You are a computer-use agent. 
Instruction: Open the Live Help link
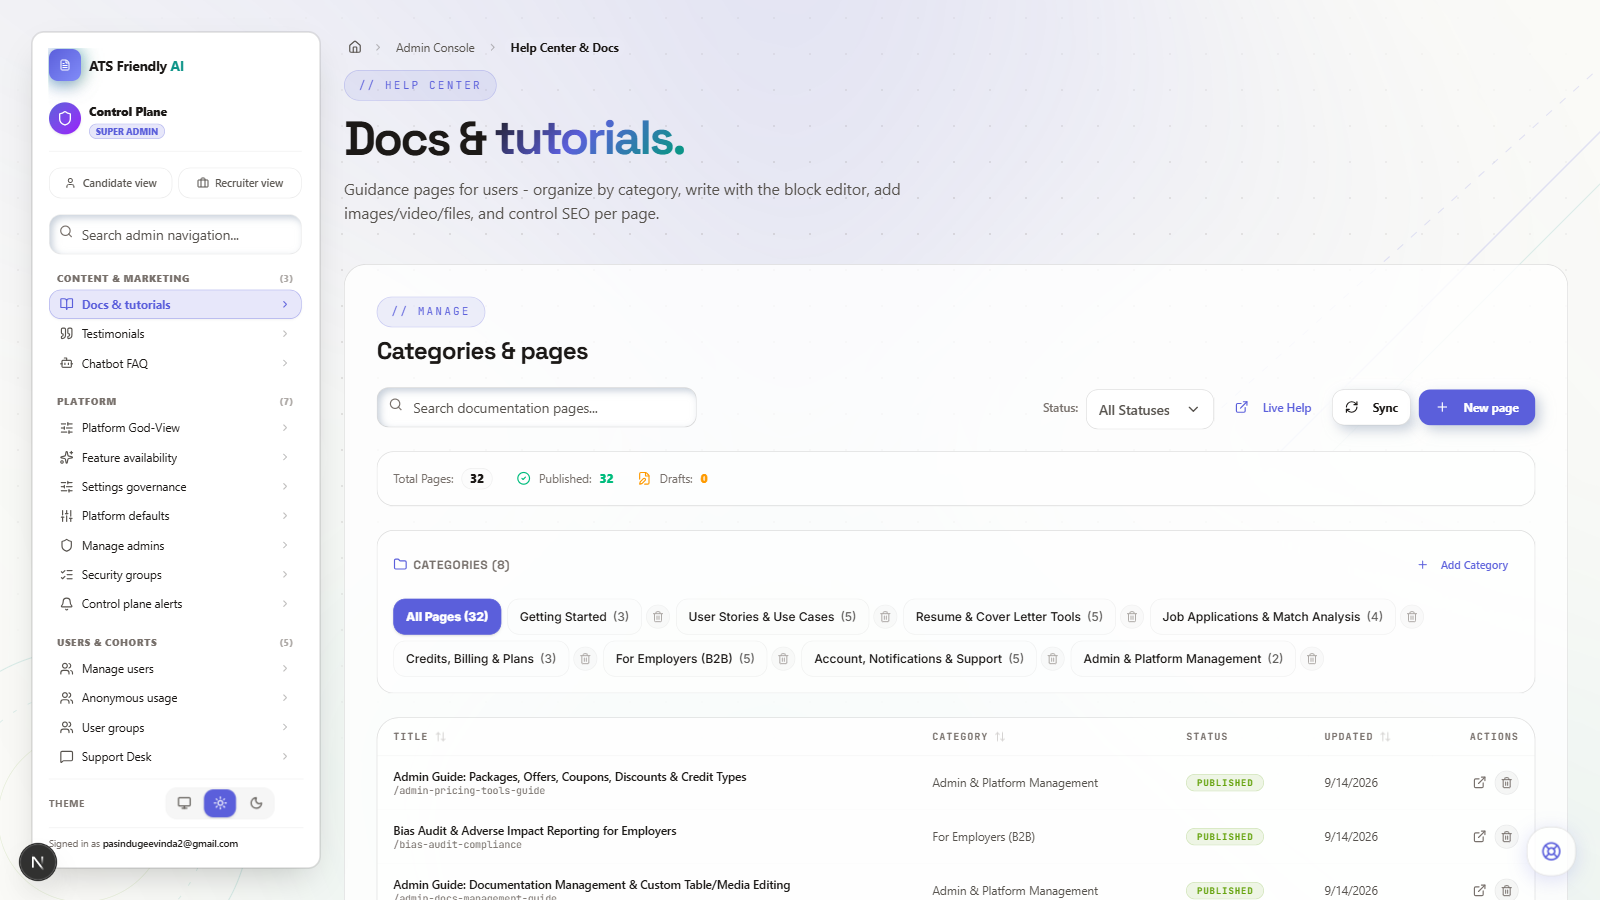point(1273,408)
